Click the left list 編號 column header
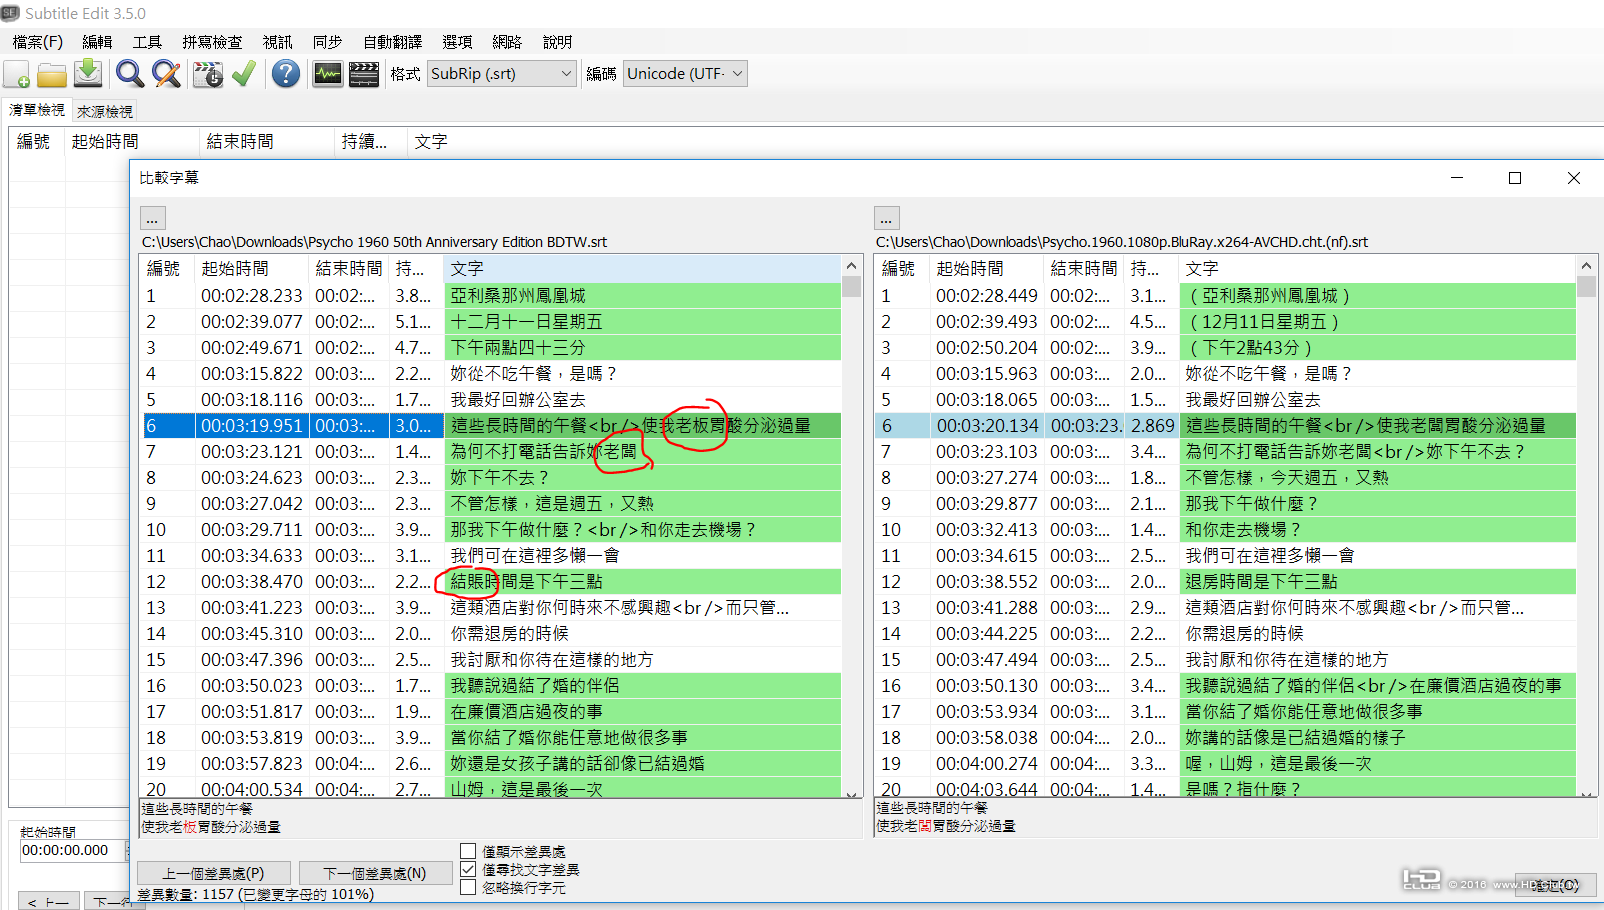 pyautogui.click(x=167, y=268)
